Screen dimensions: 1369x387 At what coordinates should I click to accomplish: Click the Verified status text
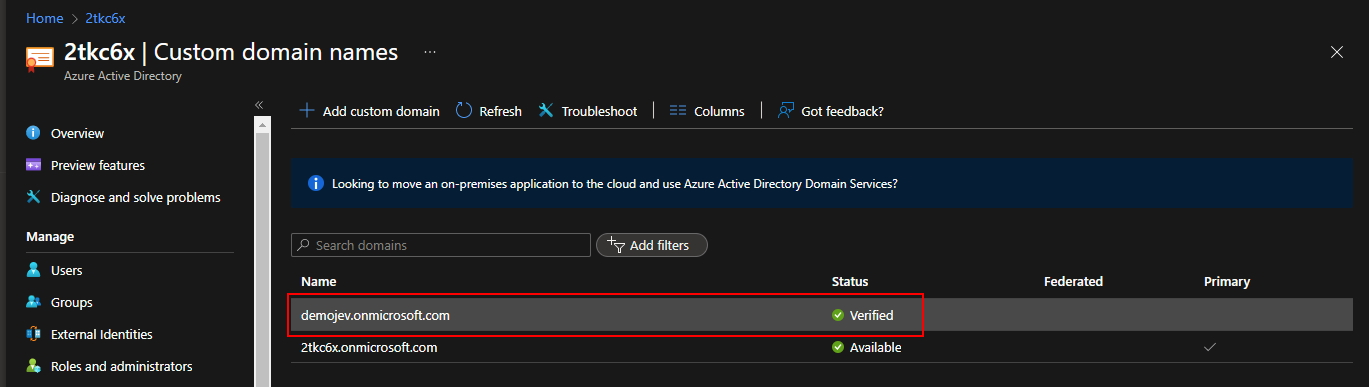pyautogui.click(x=871, y=315)
